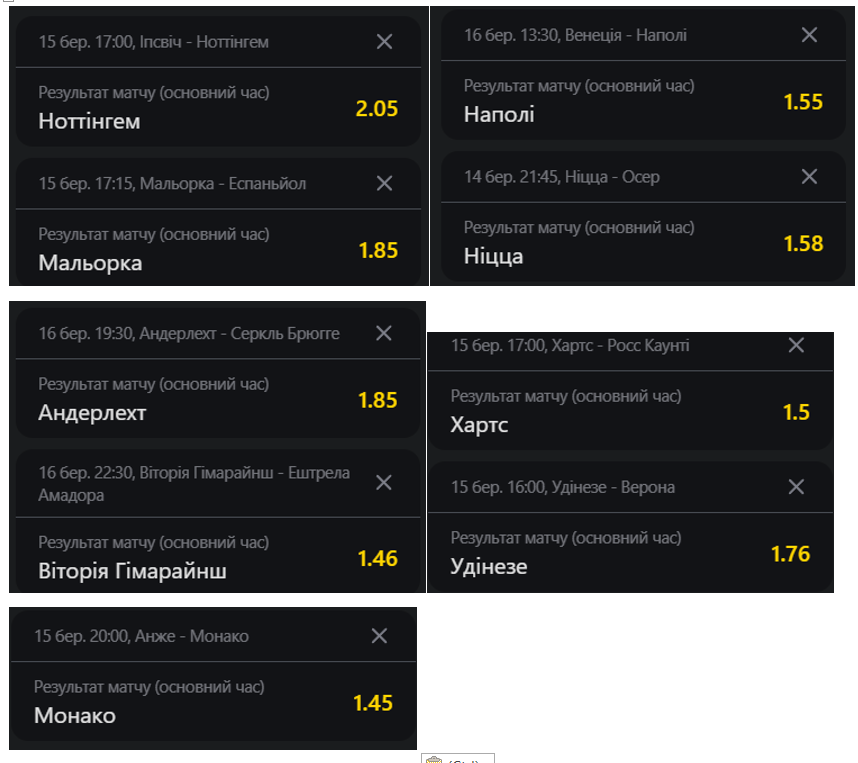Remove the Іпсвіч - Ноттінгем bet

[x=384, y=42]
